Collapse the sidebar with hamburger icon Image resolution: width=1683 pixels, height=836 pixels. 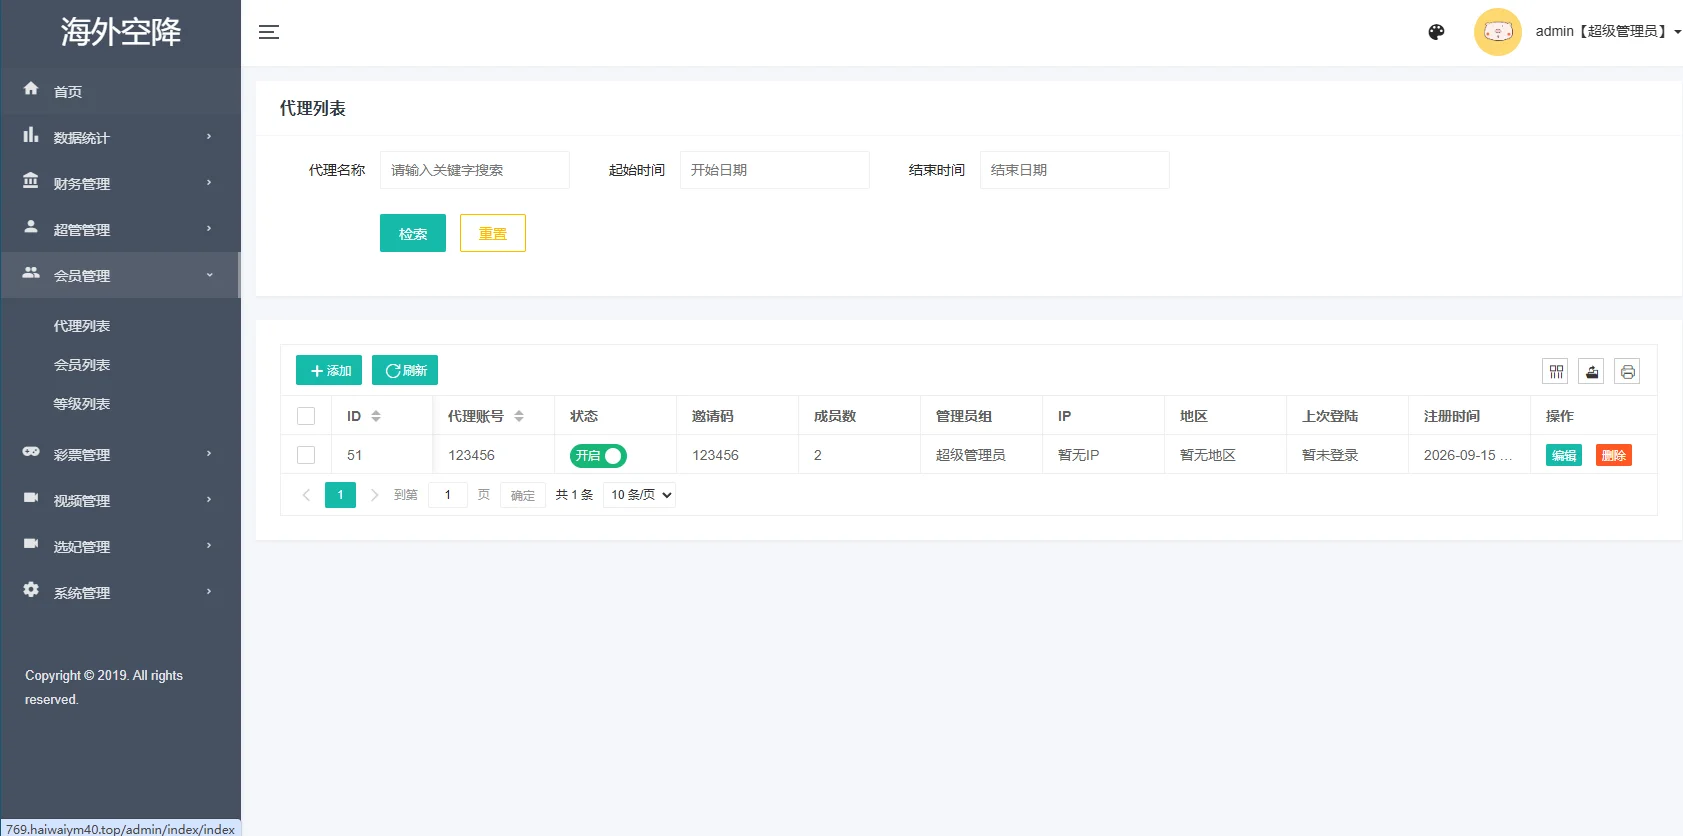(x=269, y=32)
